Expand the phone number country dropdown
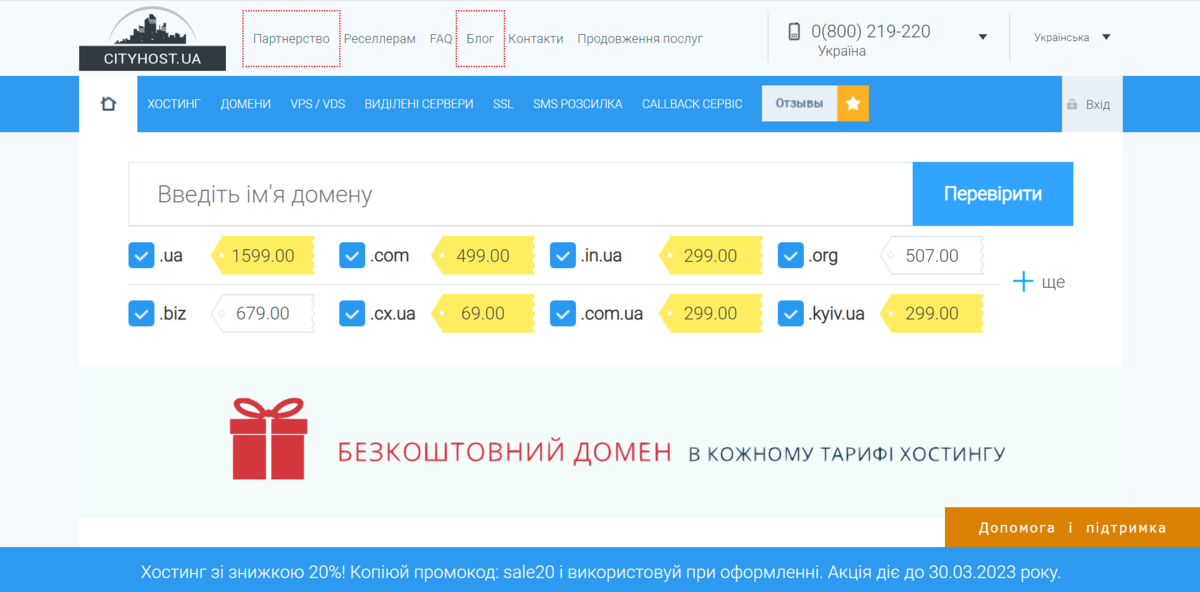The image size is (1200, 592). tap(982, 37)
